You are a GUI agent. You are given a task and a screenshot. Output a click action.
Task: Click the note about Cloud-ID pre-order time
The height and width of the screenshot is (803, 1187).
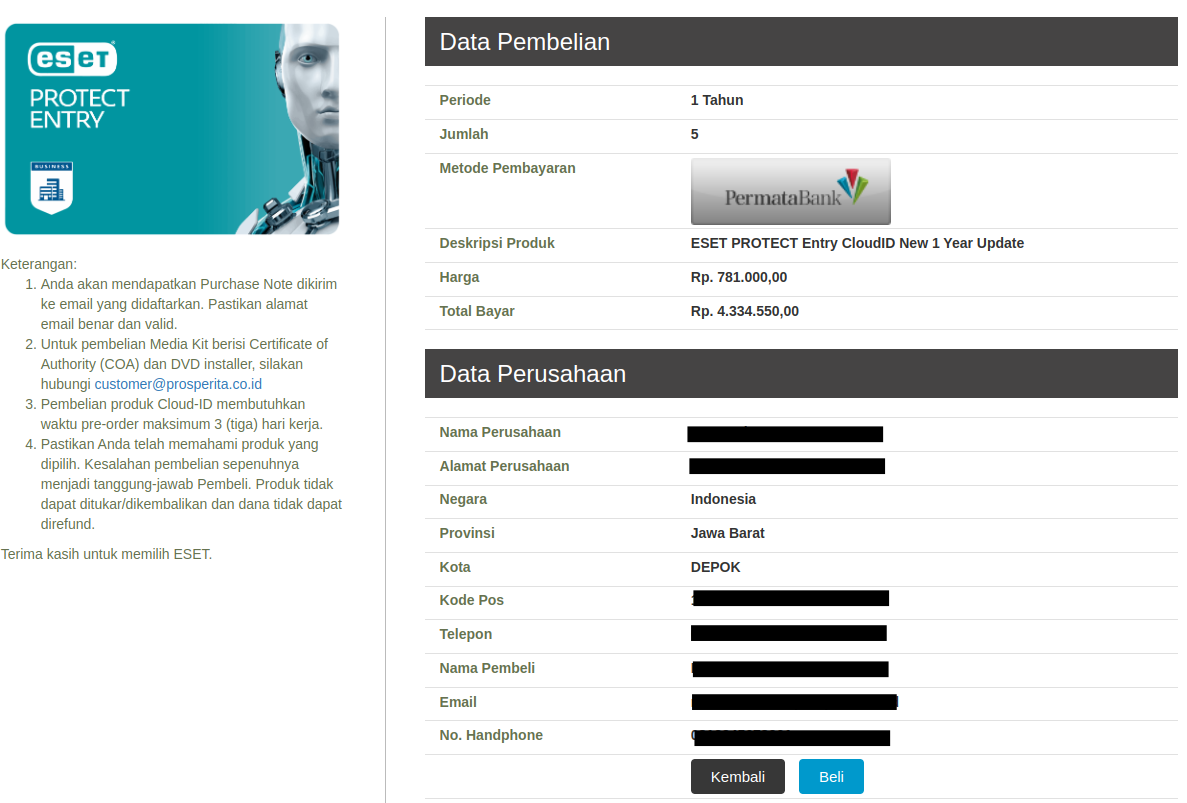(182, 414)
